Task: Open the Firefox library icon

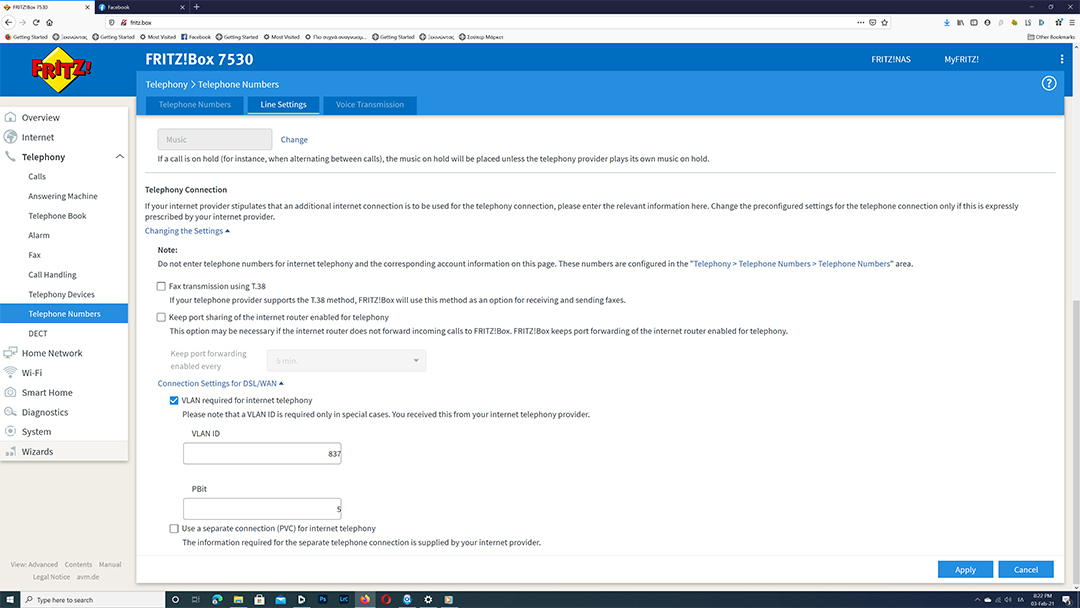Action: coord(960,22)
